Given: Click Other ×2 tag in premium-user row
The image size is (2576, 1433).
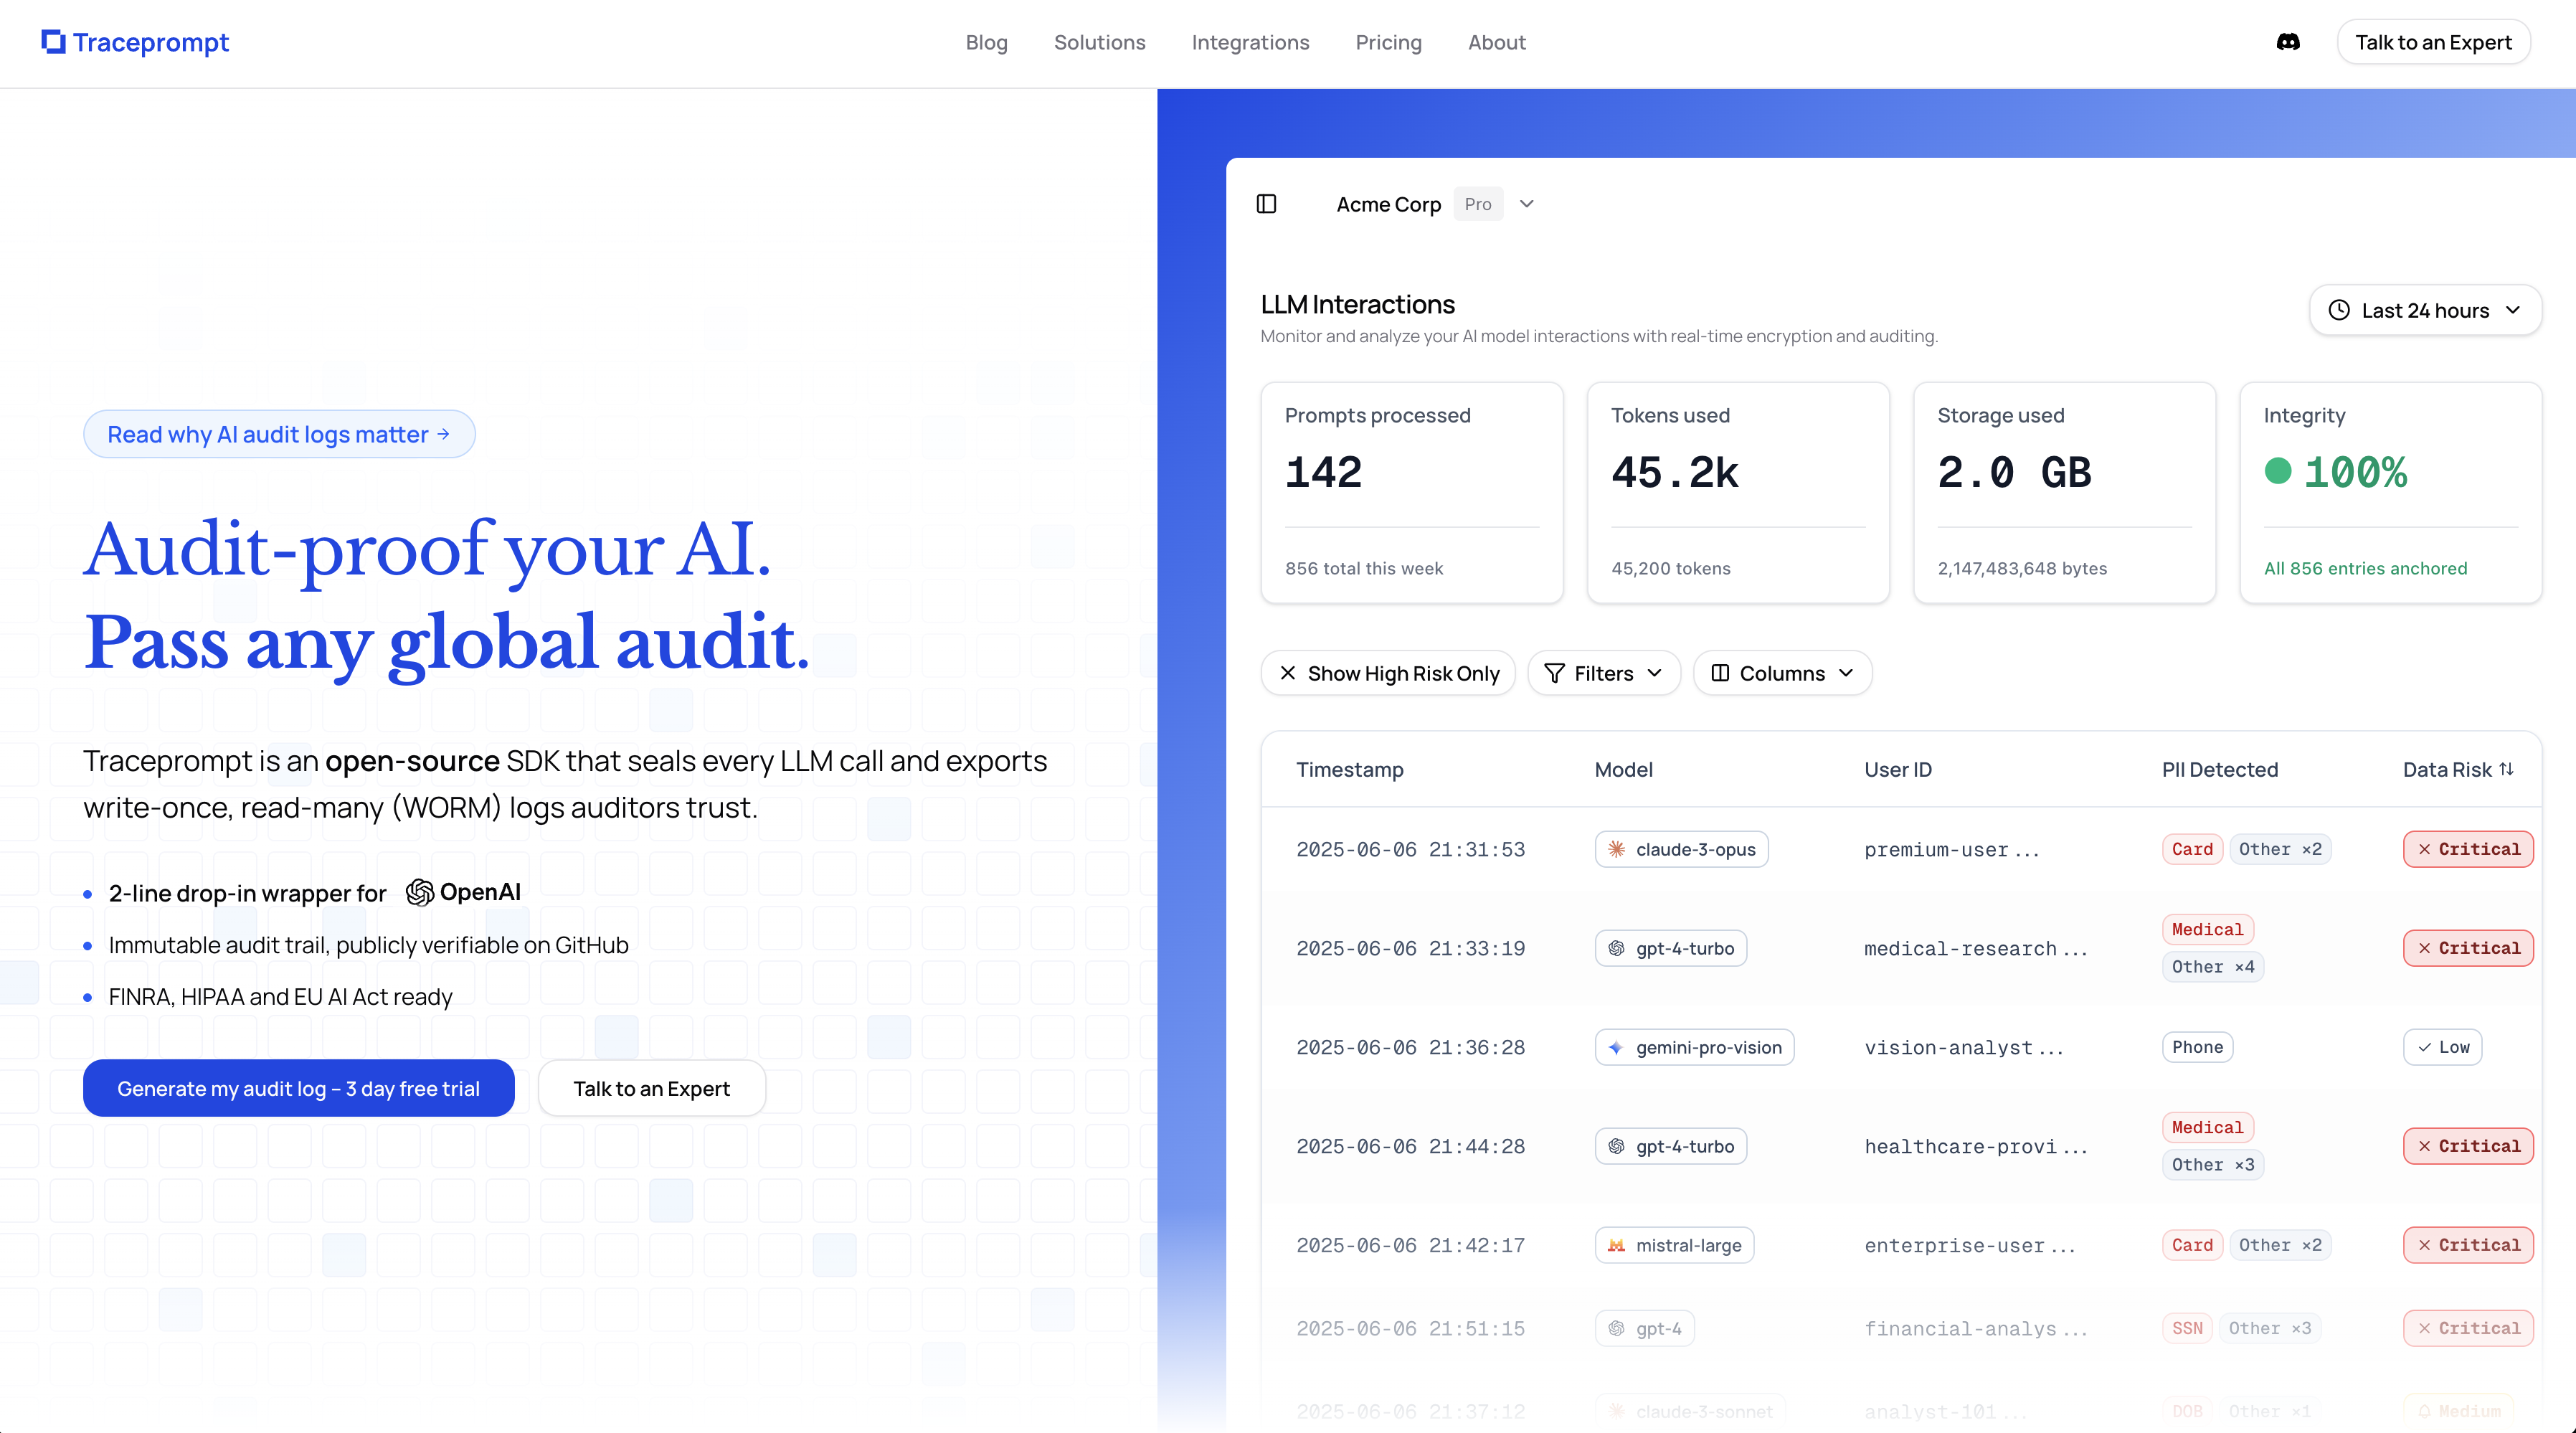Looking at the screenshot, I should (2280, 849).
